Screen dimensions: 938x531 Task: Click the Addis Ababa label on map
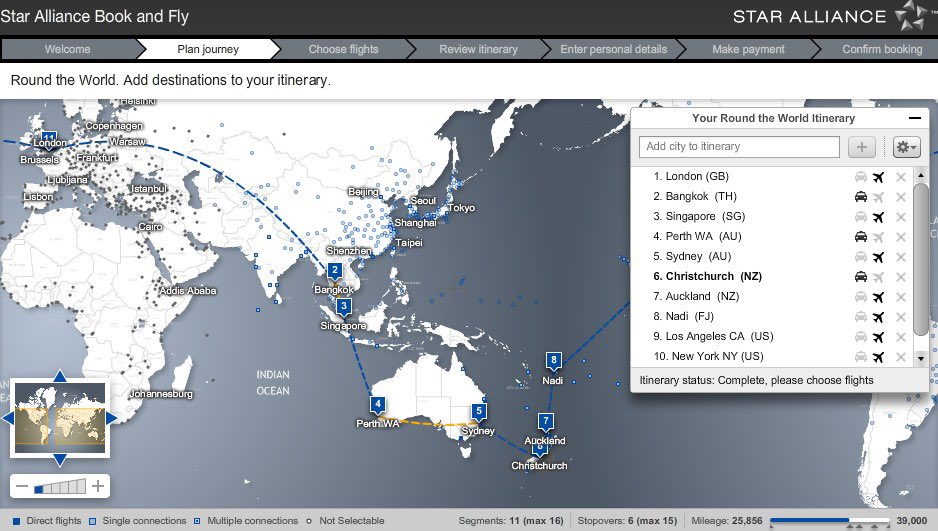(188, 291)
